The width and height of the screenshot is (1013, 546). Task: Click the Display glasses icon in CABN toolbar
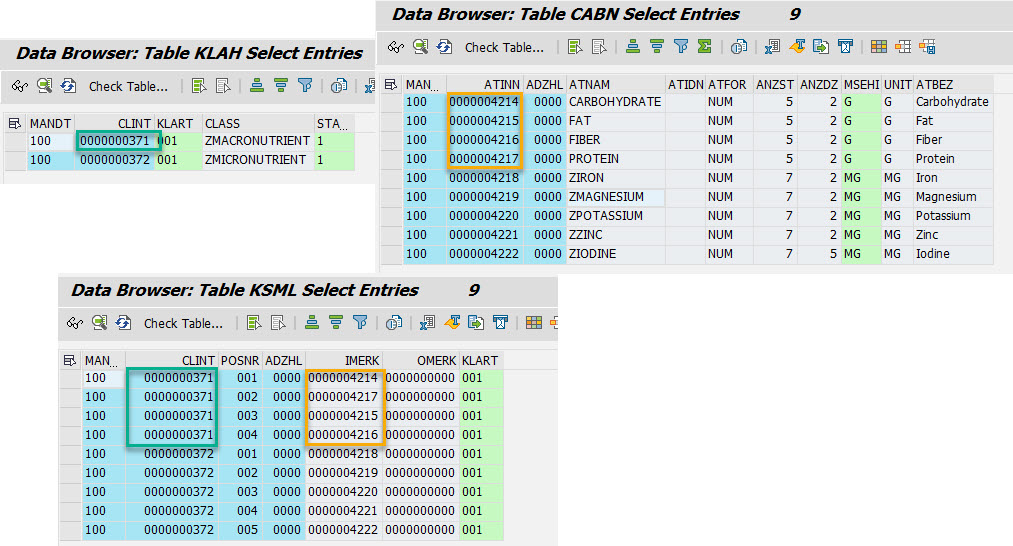click(x=395, y=47)
